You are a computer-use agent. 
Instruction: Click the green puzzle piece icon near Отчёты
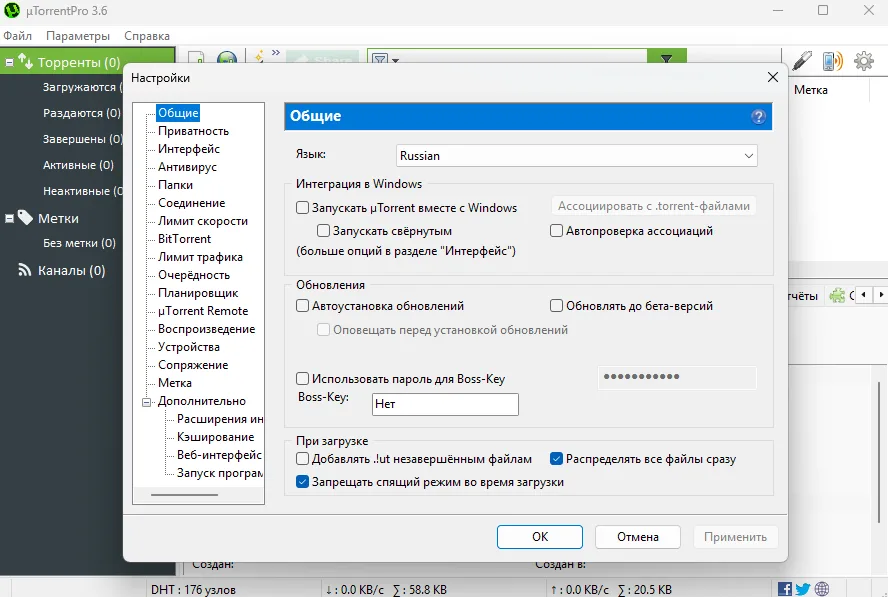click(836, 295)
